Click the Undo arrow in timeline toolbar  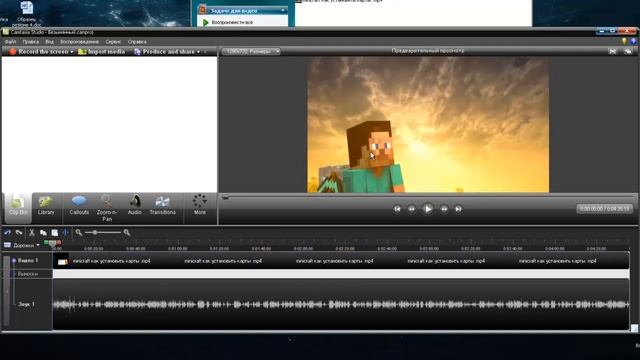click(7, 232)
